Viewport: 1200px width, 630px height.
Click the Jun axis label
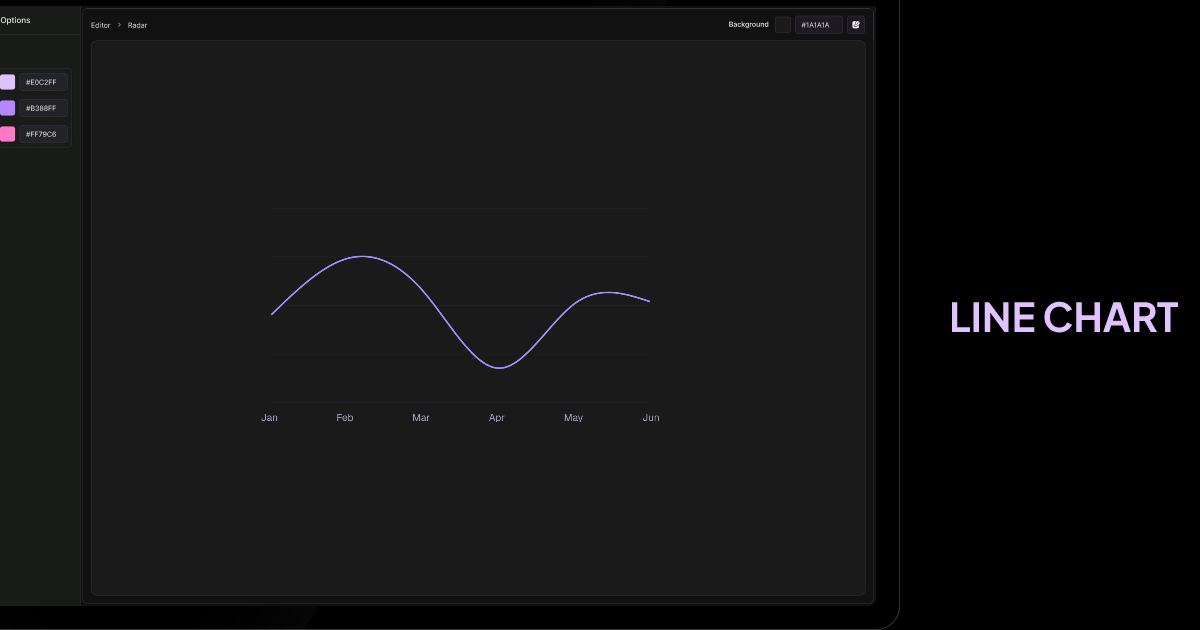pos(651,417)
